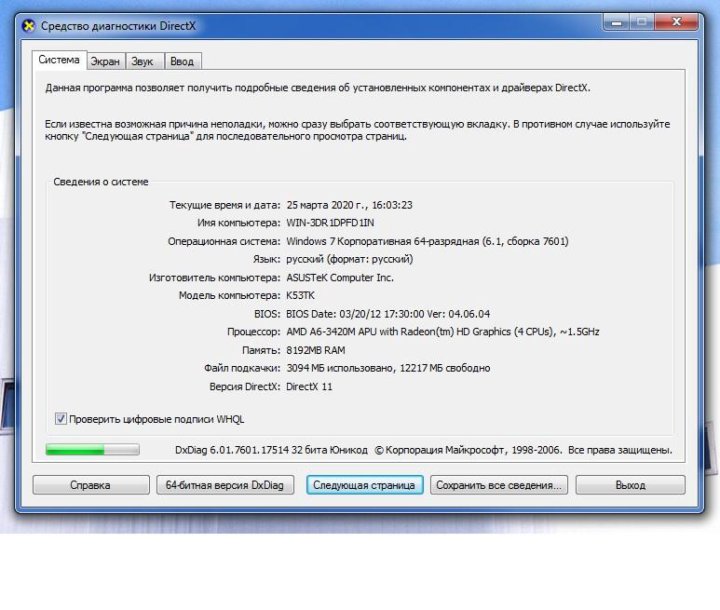Go to the Звук tab
This screenshot has width=720, height=610.
coord(143,61)
